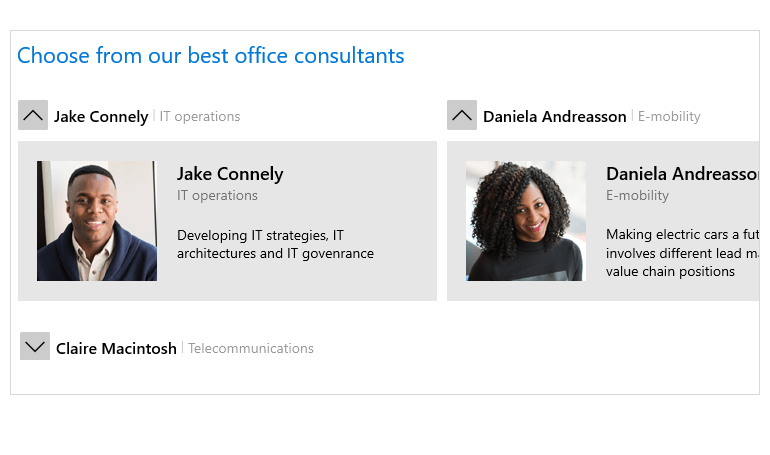Click Daniela Andreasson's profile photo
The height and width of the screenshot is (455, 770).
pyautogui.click(x=526, y=221)
